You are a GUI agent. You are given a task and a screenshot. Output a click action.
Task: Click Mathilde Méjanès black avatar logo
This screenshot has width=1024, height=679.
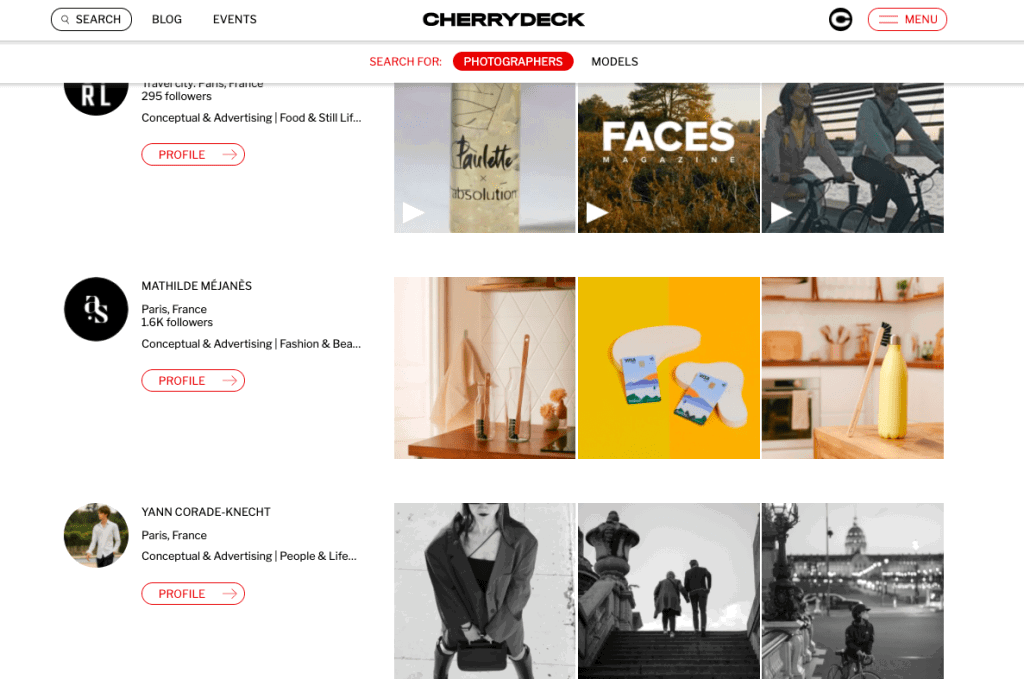96,309
